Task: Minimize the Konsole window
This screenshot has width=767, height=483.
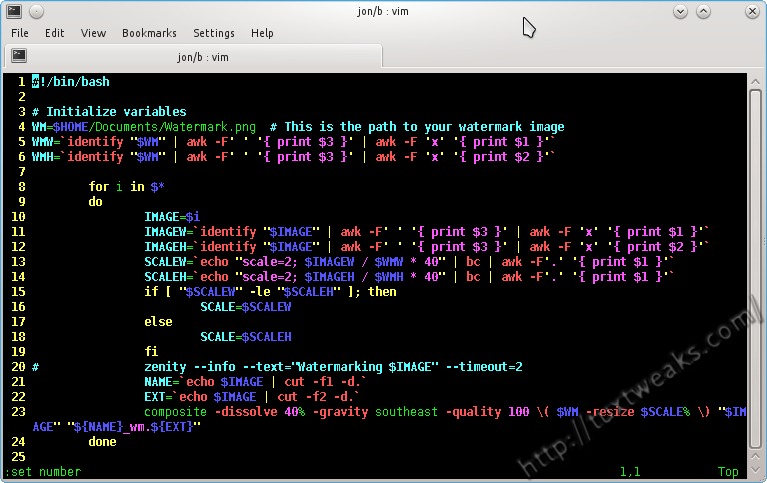Action: [680, 11]
